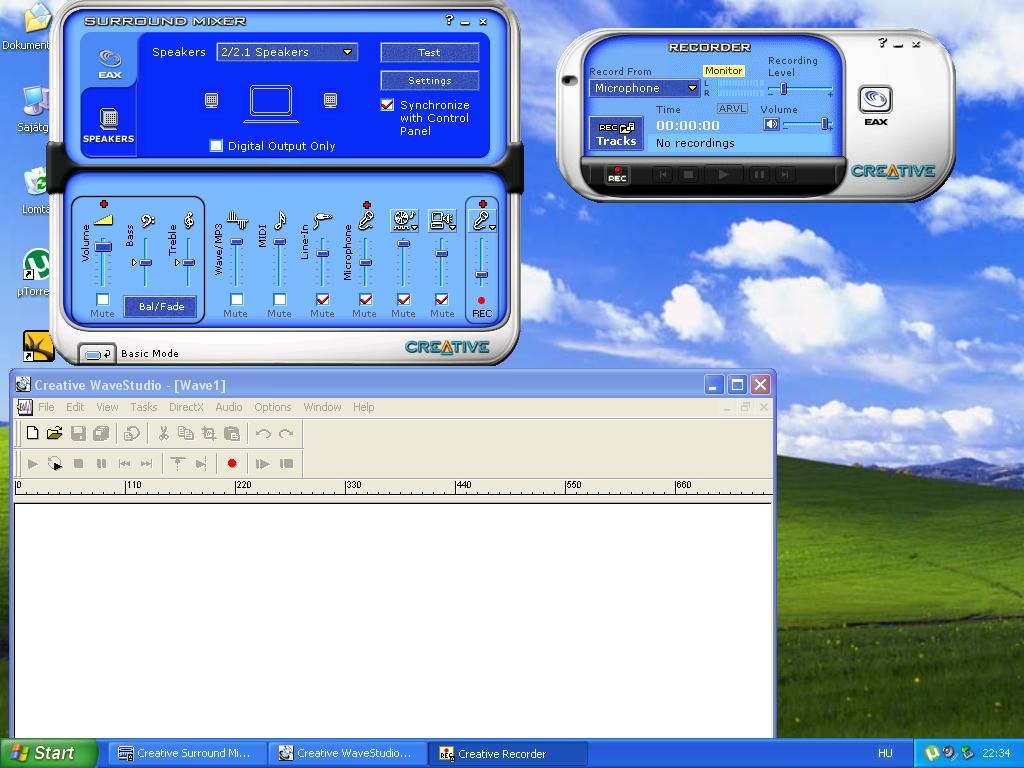Unmute the Microphone channel in mixer
Screen dimensions: 1024x768
(x=366, y=299)
